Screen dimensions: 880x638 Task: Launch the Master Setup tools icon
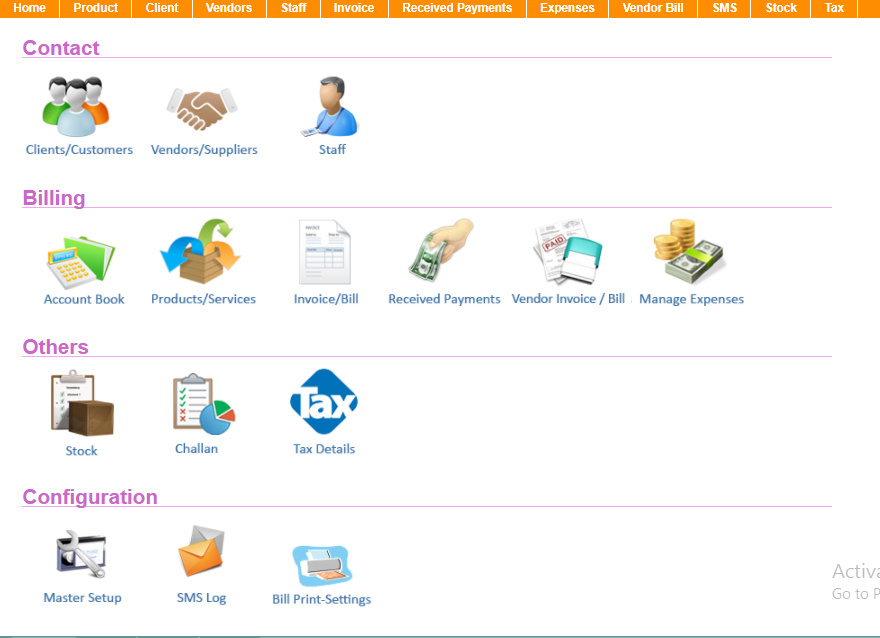click(x=81, y=555)
